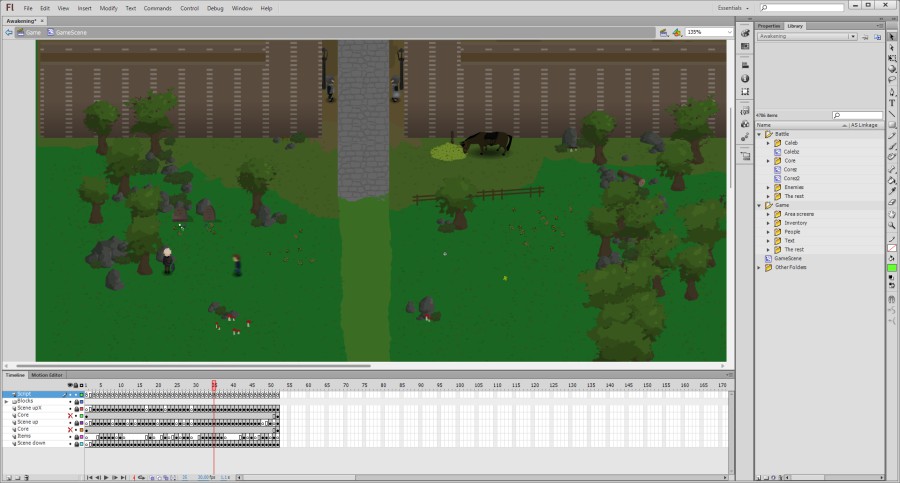Select the Hand tool
Viewport: 900px width, 483px height.
coord(892,213)
